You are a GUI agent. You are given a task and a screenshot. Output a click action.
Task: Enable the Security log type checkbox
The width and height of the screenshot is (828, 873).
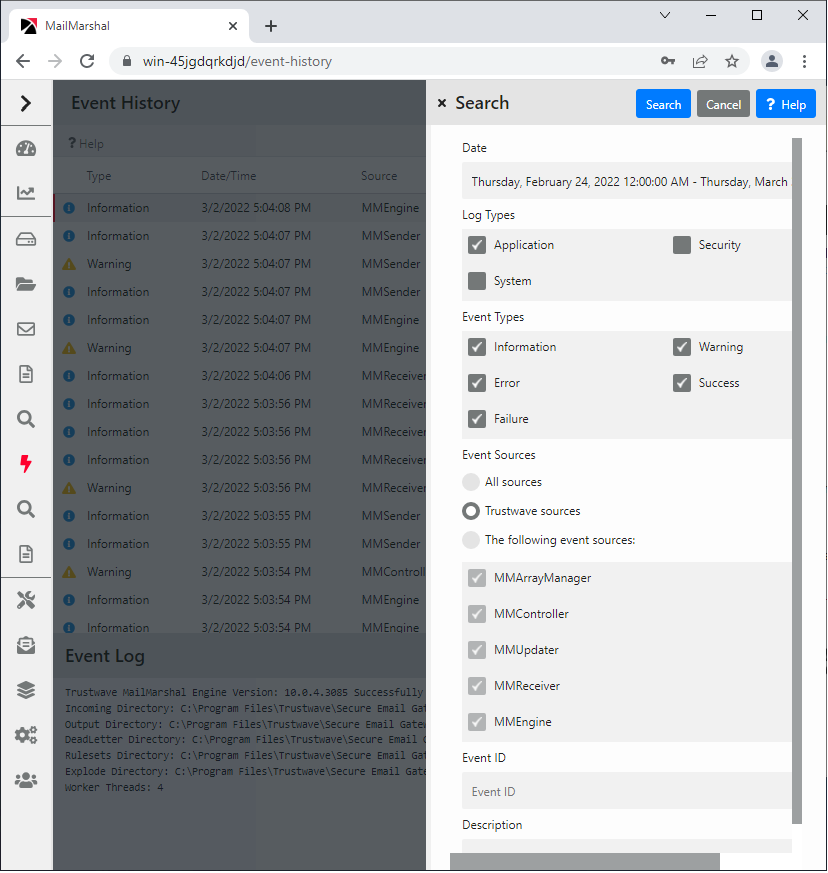tap(682, 245)
